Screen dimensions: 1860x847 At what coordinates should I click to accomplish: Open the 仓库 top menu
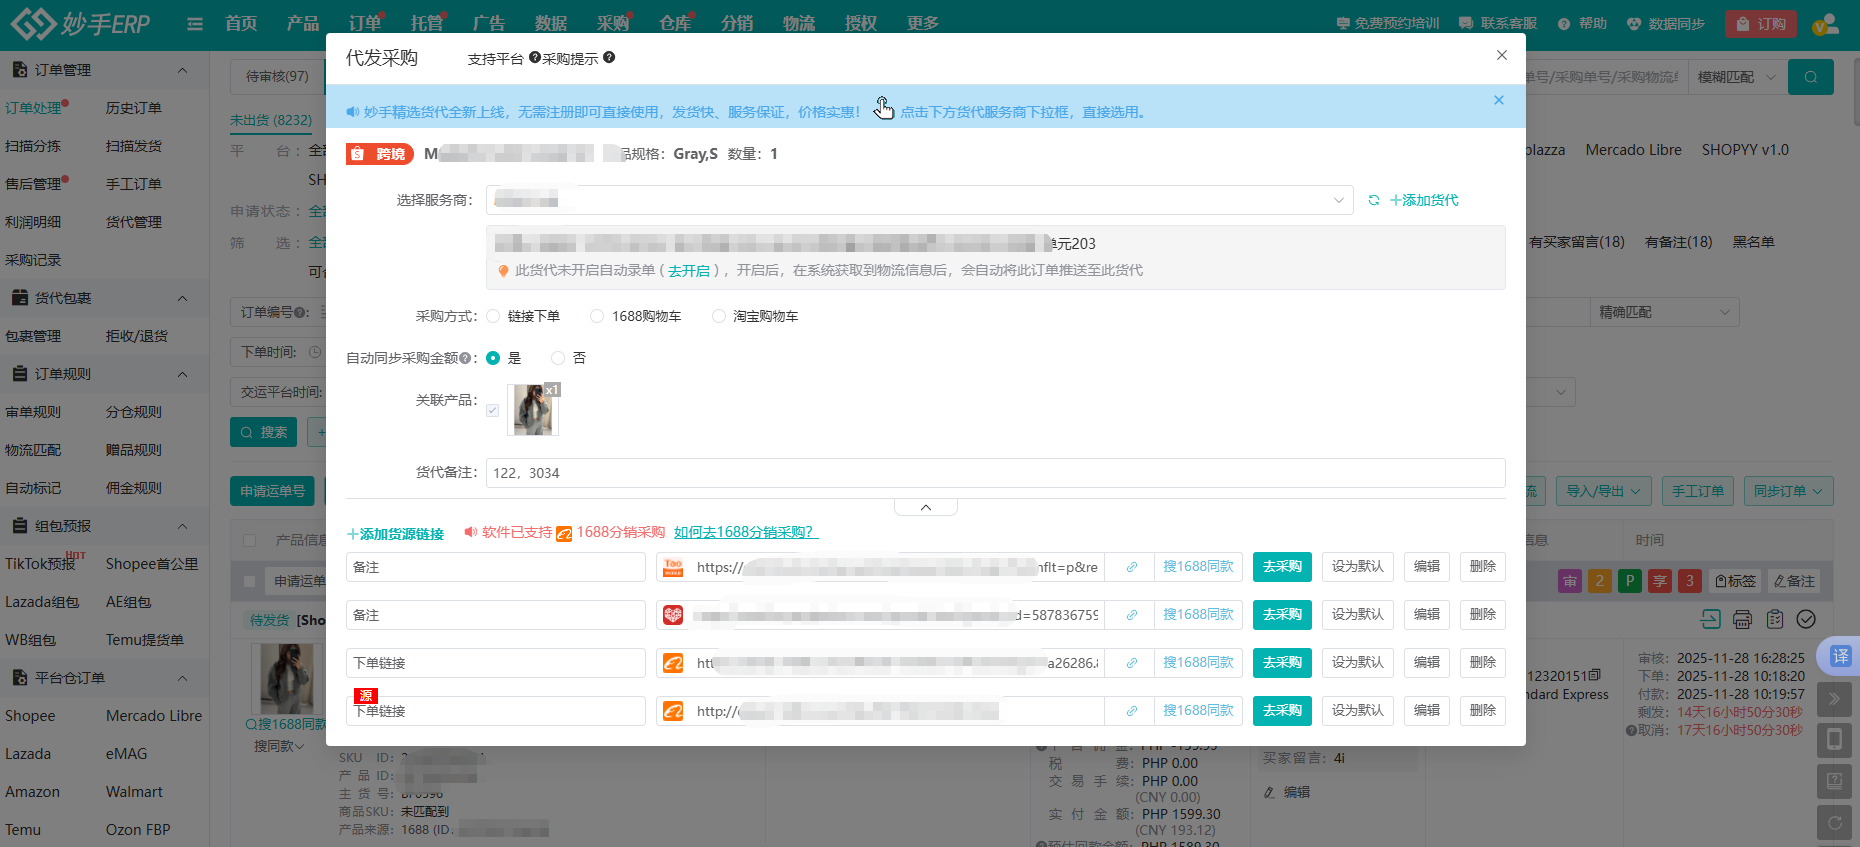674,23
